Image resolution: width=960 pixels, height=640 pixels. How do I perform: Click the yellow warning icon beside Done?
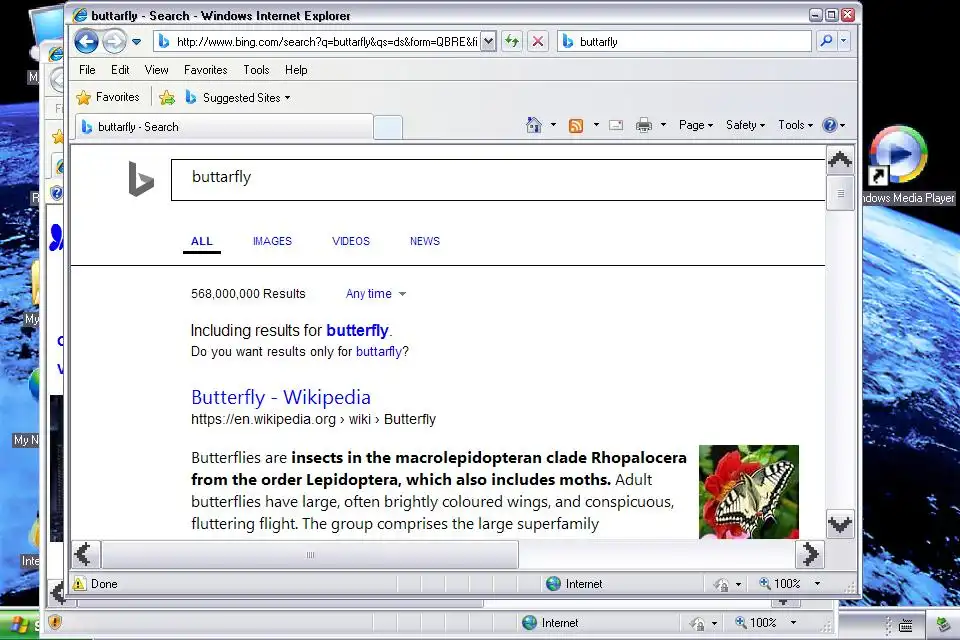pyautogui.click(x=80, y=584)
